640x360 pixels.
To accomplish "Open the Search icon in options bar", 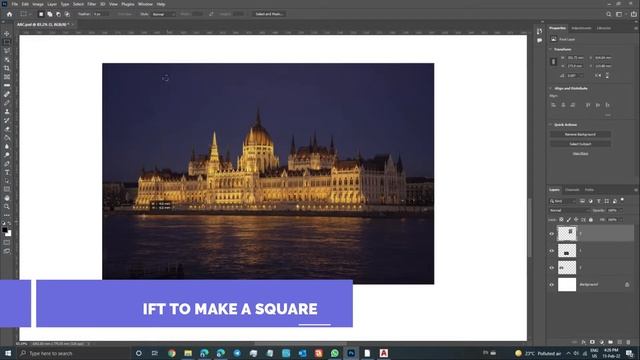I will coord(609,14).
